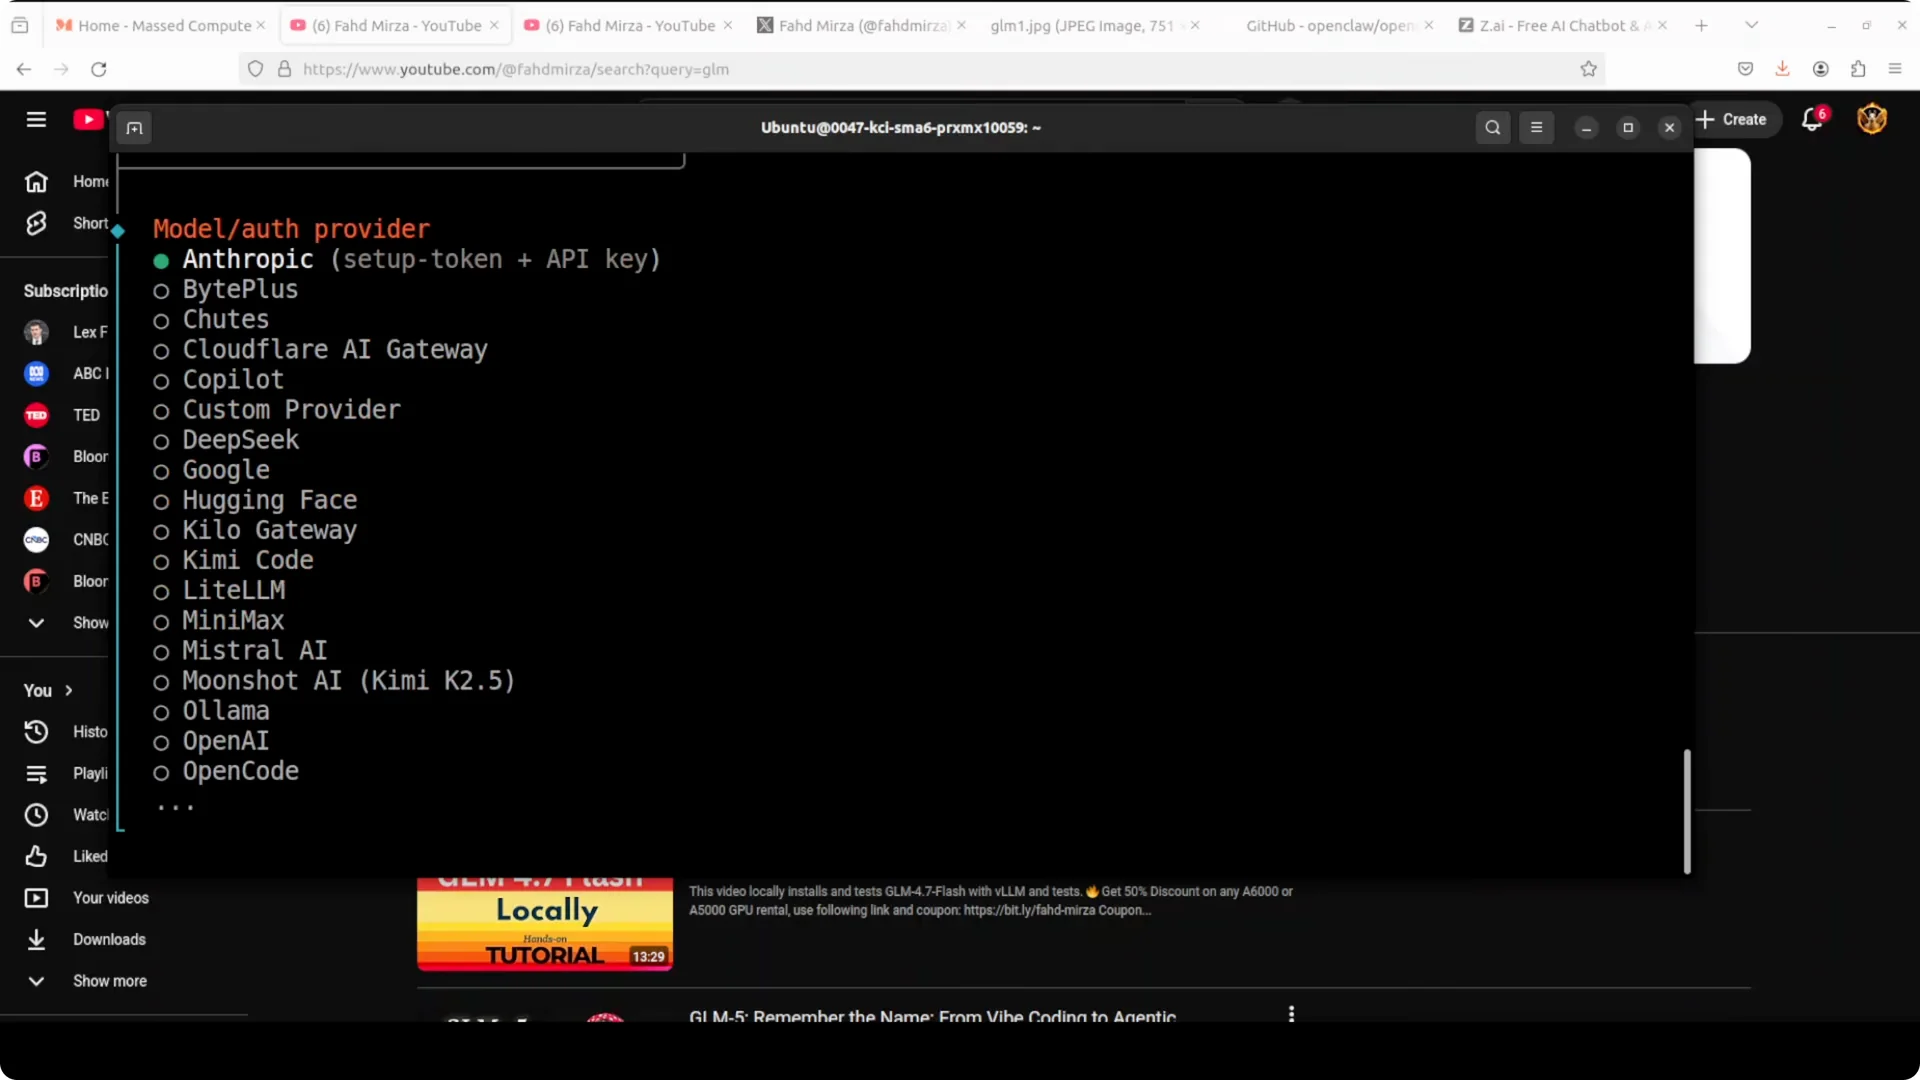Click the Create button on YouTube
The image size is (1920, 1080).
[1732, 120]
